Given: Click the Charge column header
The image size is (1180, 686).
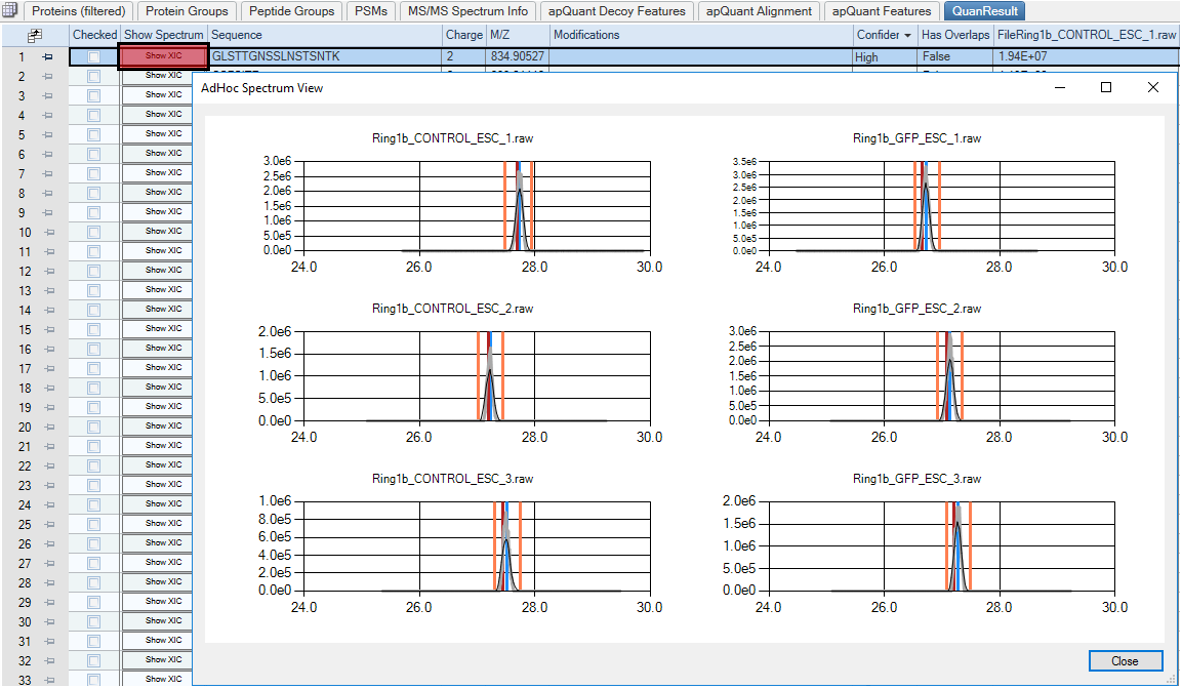Looking at the screenshot, I should tap(464, 35).
